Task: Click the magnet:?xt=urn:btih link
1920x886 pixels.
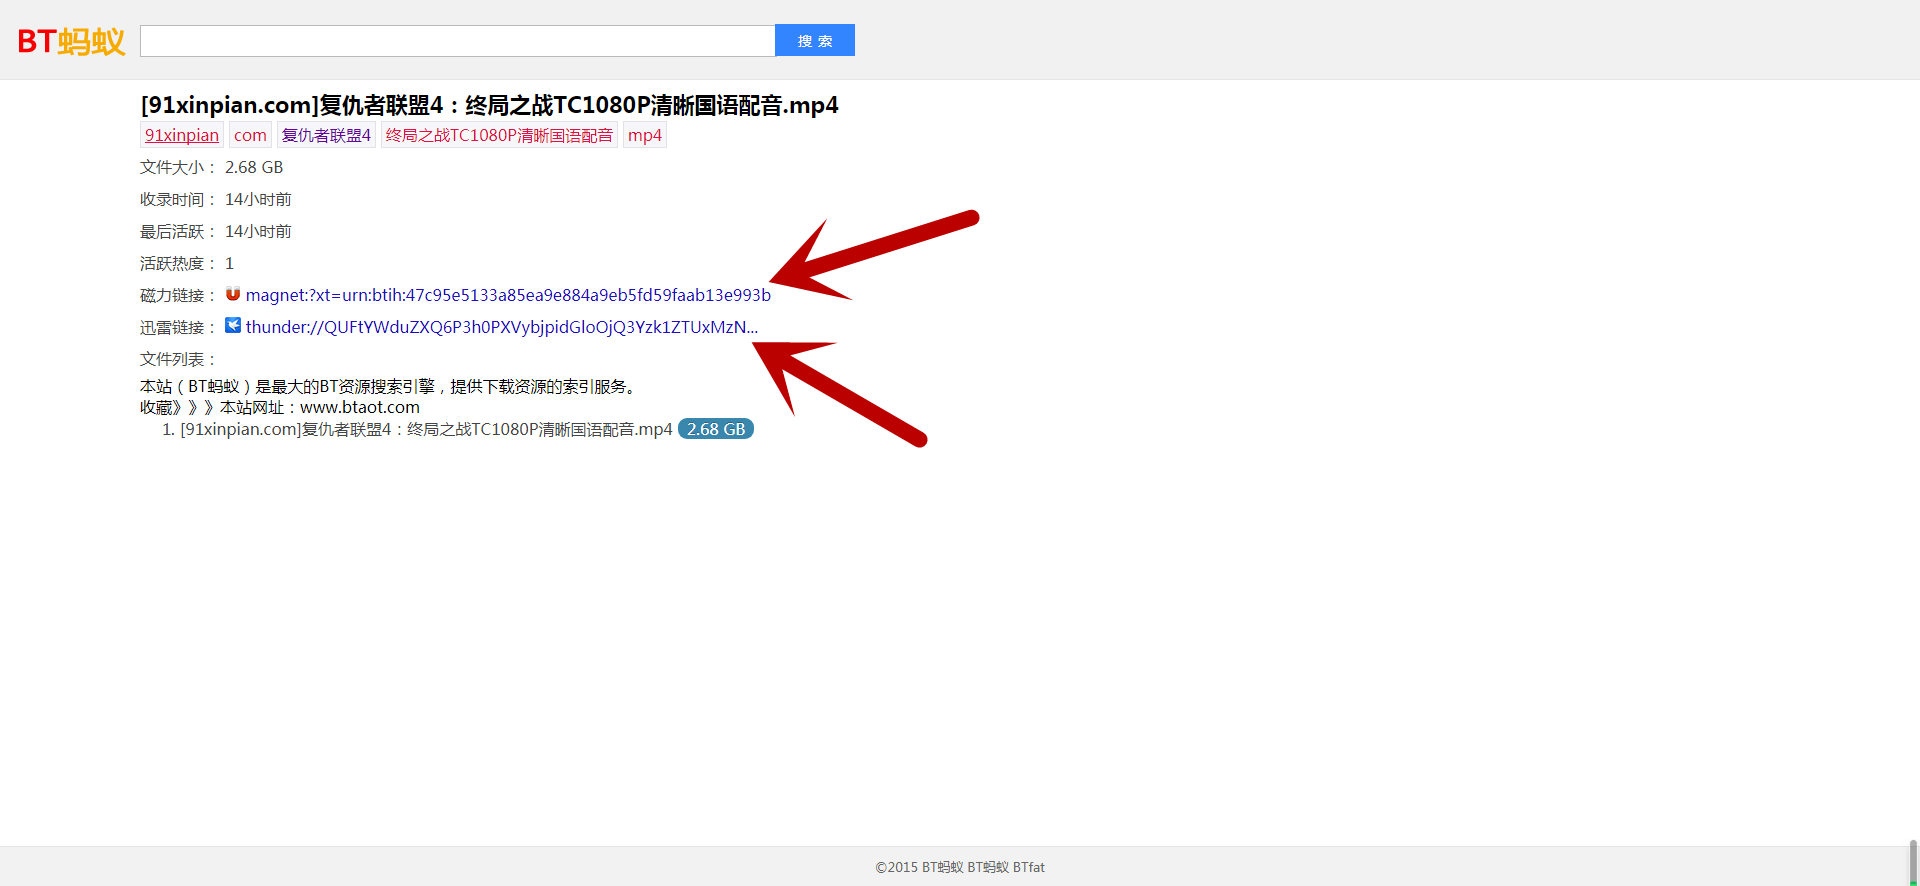Action: pos(508,295)
